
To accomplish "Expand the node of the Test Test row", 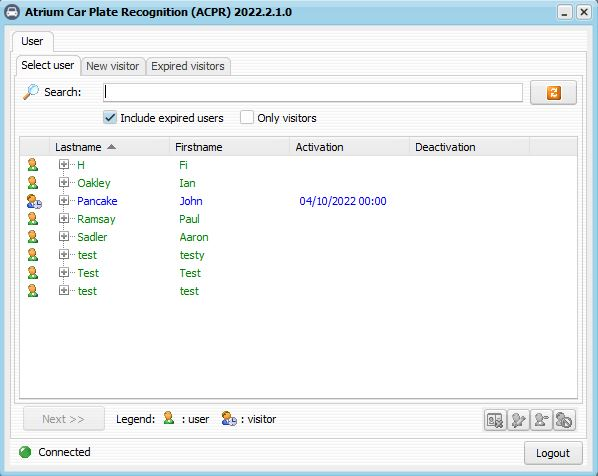I will coord(64,272).
